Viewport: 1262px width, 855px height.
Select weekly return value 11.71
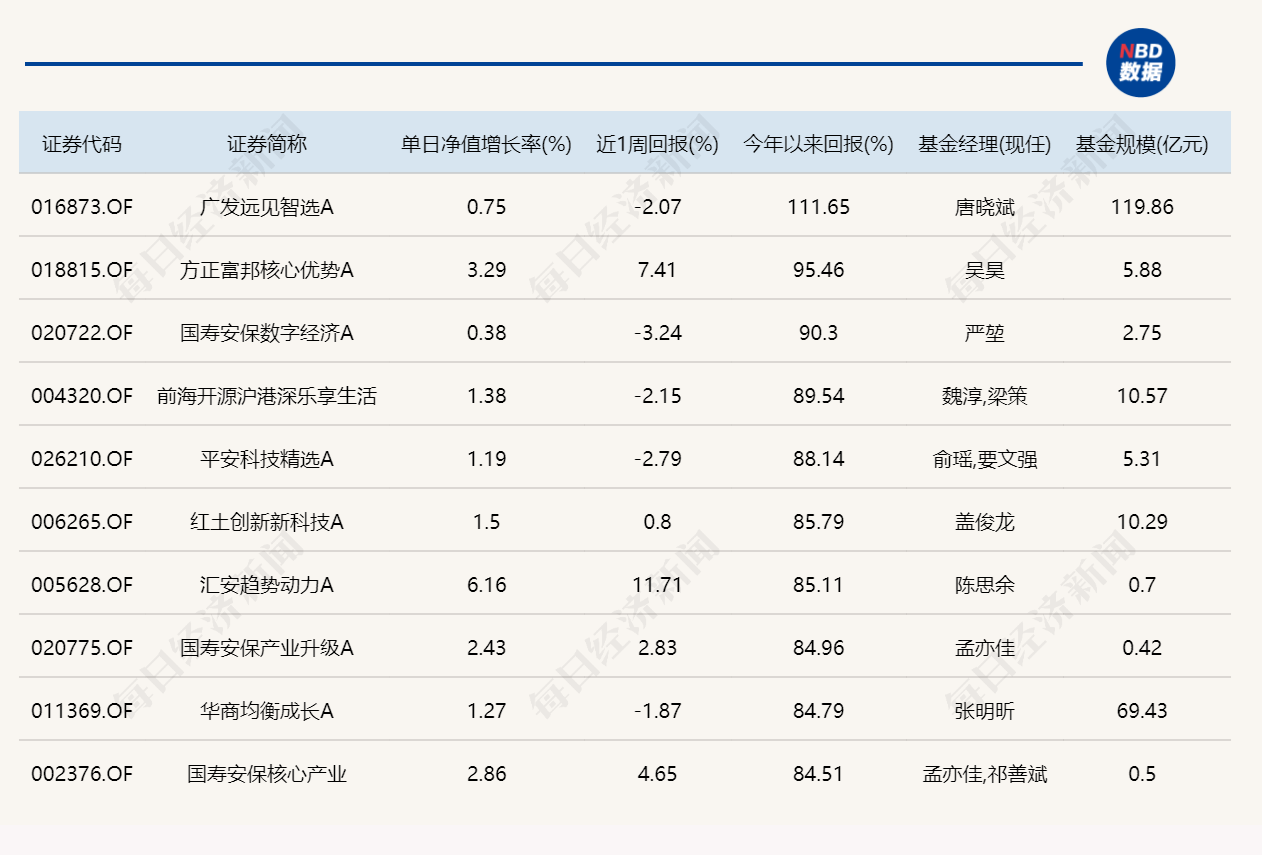(658, 585)
